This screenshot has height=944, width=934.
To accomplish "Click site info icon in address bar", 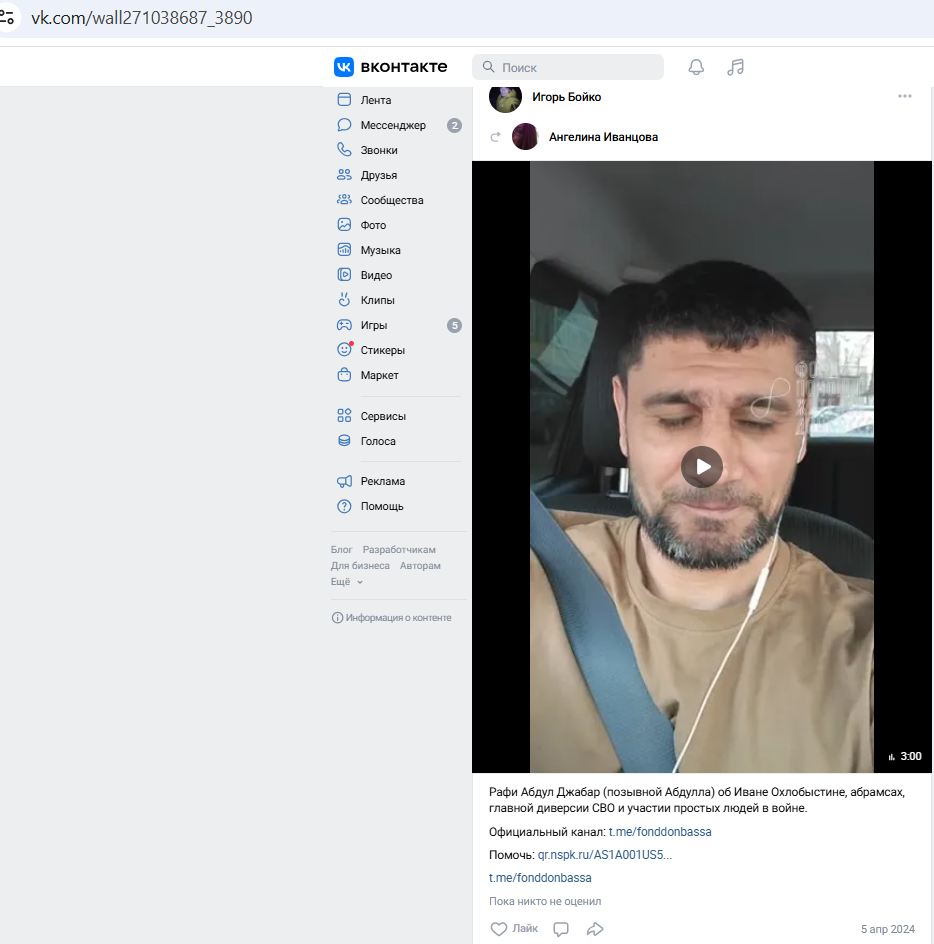I will coord(7,17).
